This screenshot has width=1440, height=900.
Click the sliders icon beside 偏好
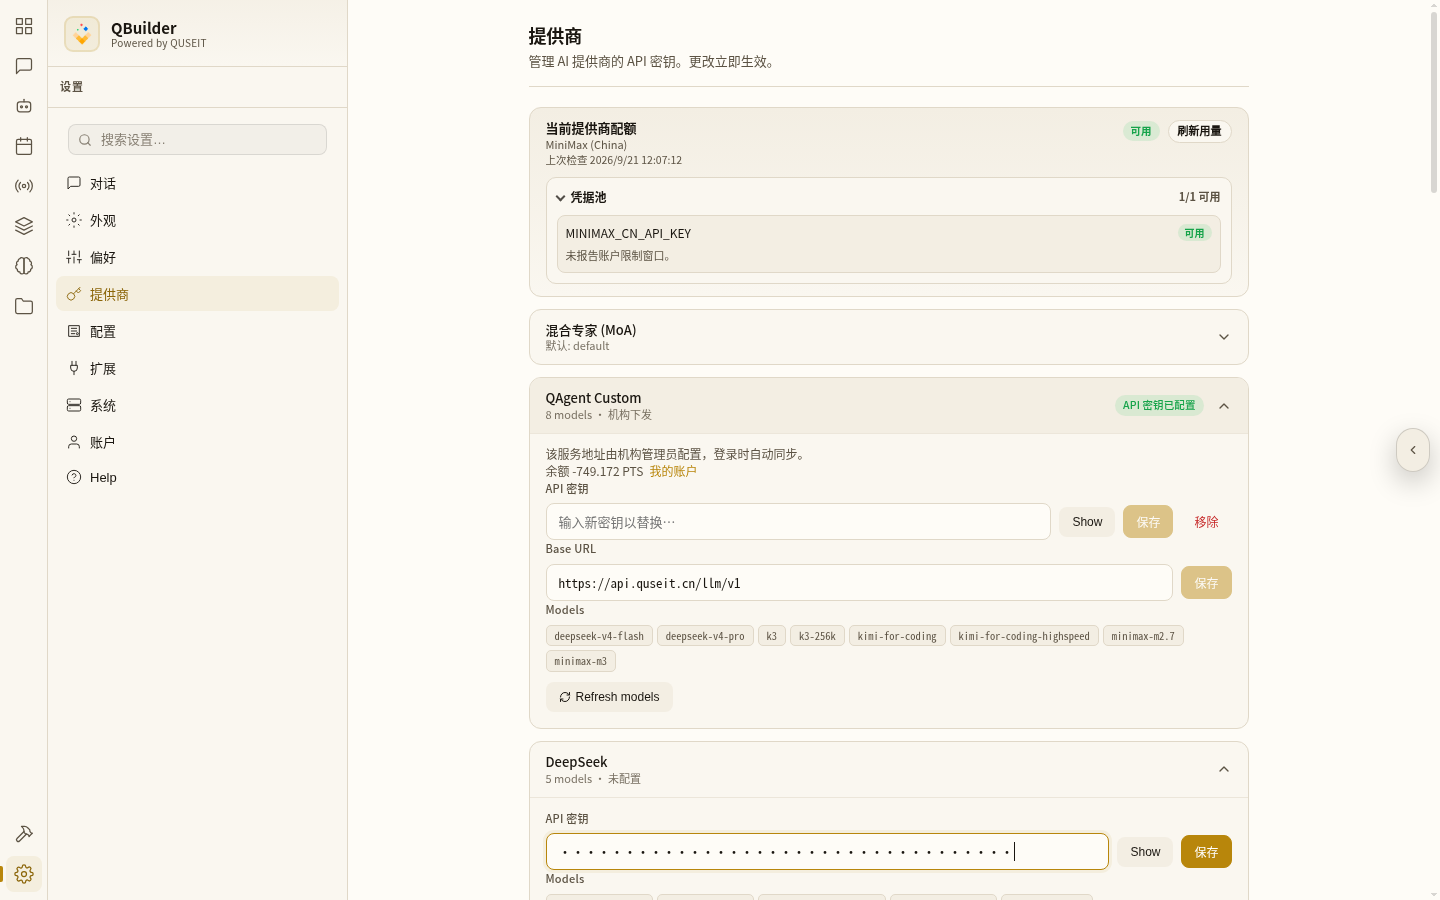coord(74,257)
